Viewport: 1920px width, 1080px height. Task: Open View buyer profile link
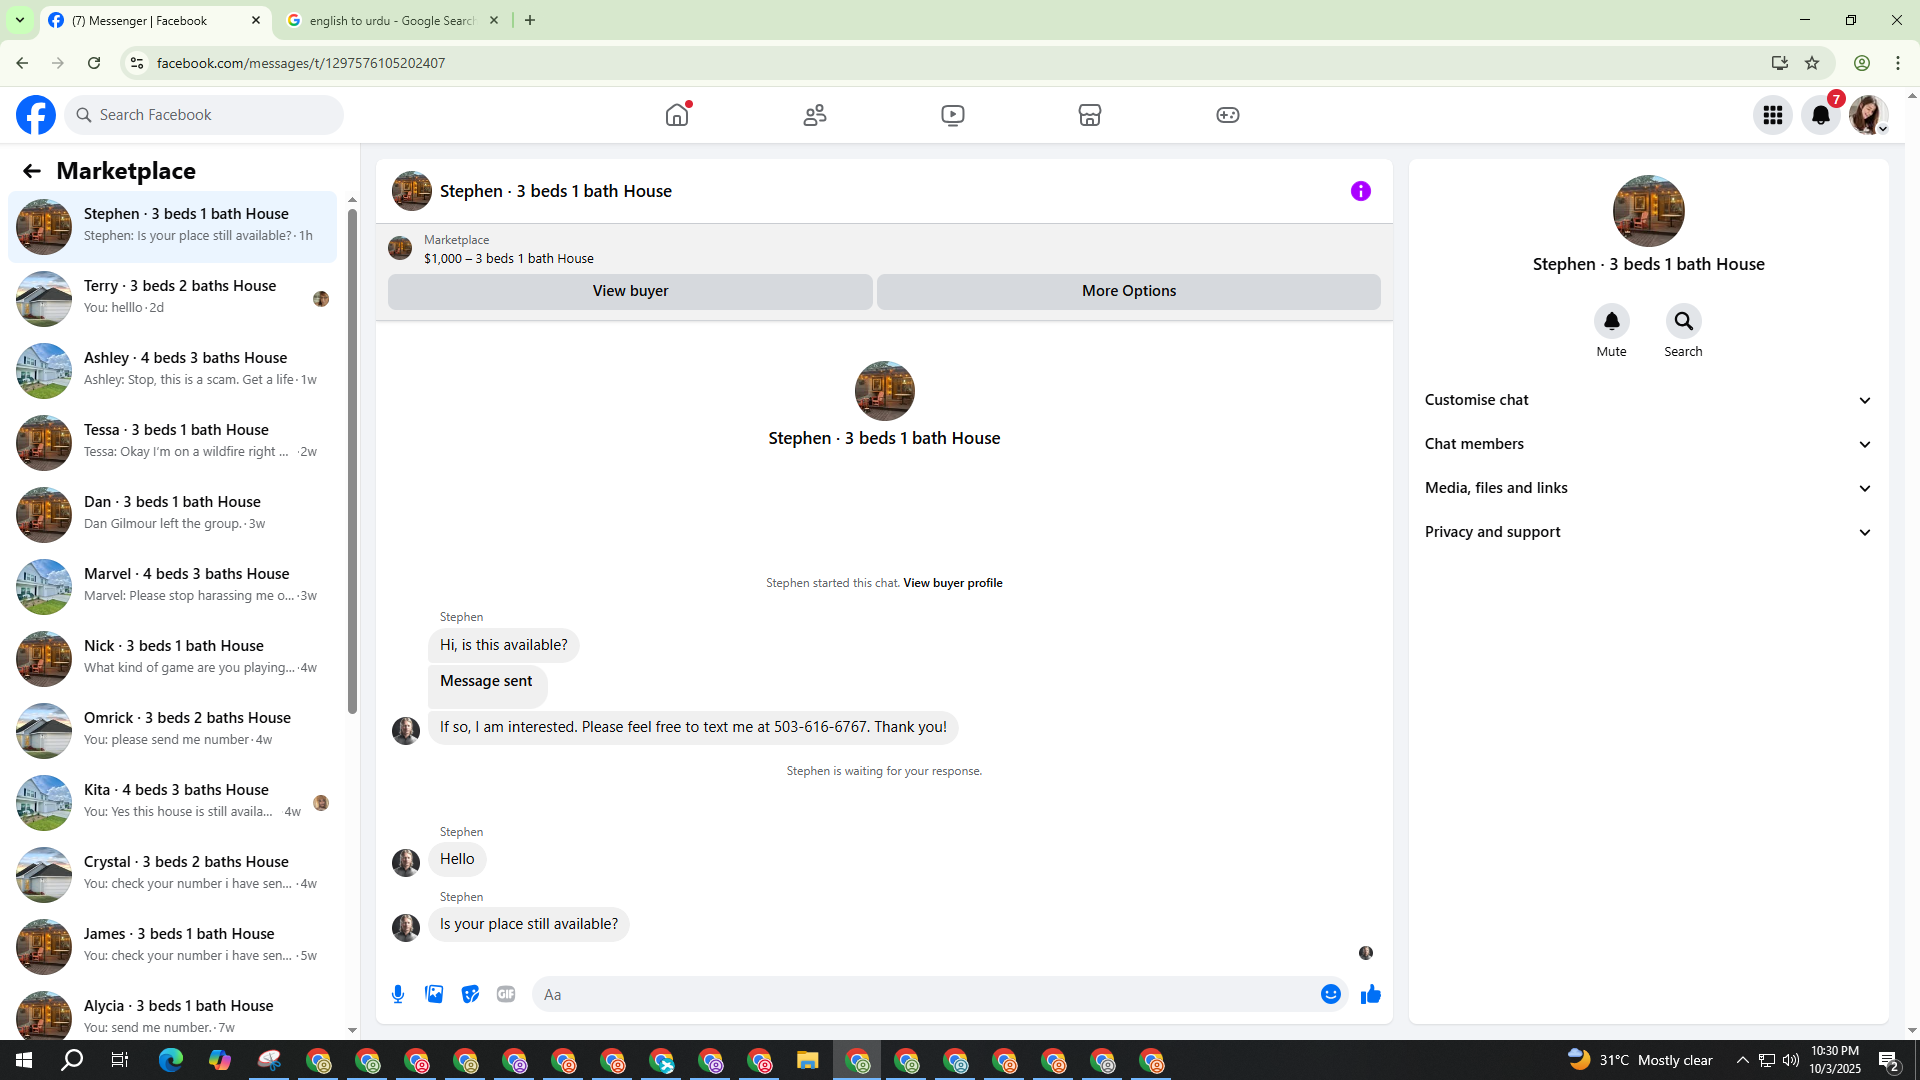click(x=953, y=583)
